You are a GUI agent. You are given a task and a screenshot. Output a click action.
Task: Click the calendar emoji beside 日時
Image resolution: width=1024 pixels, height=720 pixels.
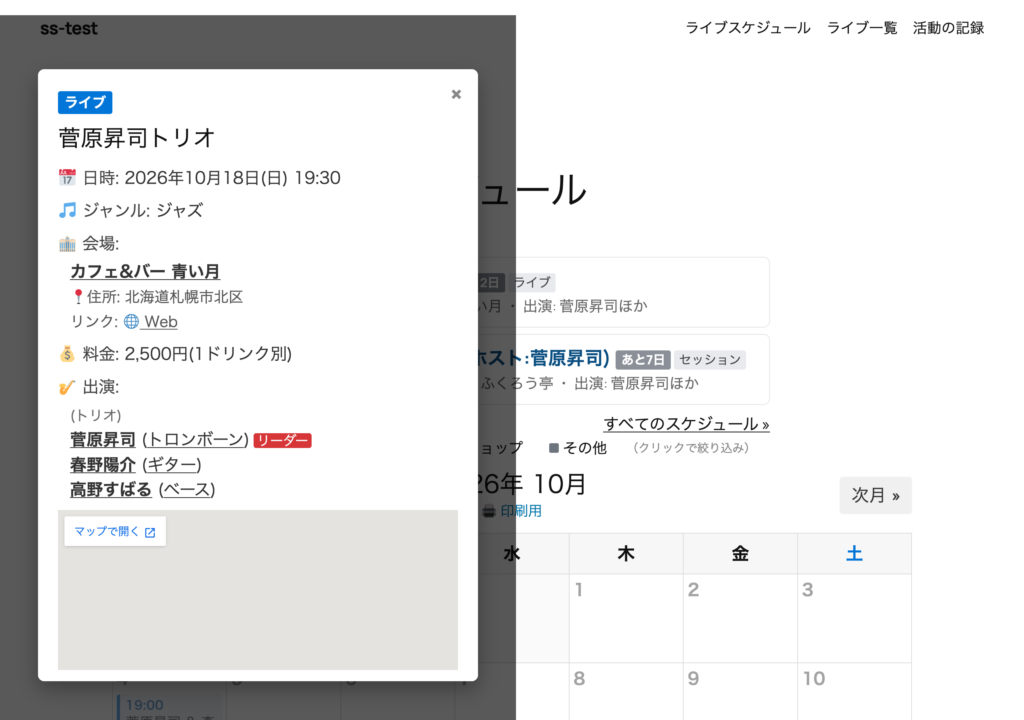pos(67,178)
